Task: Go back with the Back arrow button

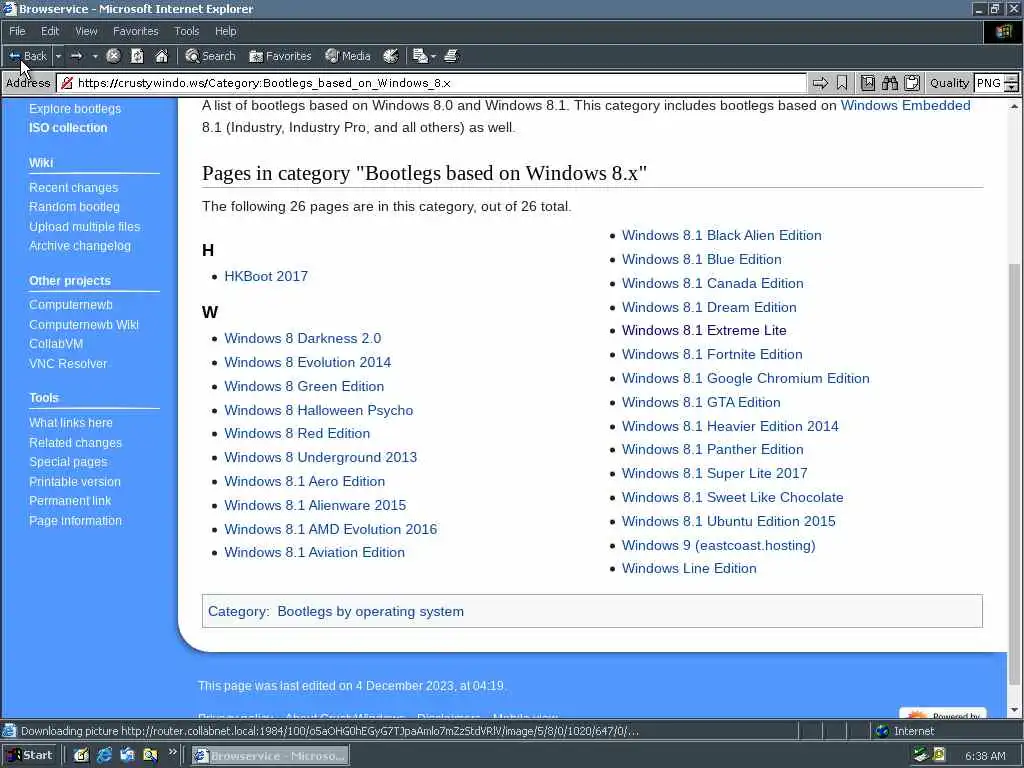Action: pos(27,56)
